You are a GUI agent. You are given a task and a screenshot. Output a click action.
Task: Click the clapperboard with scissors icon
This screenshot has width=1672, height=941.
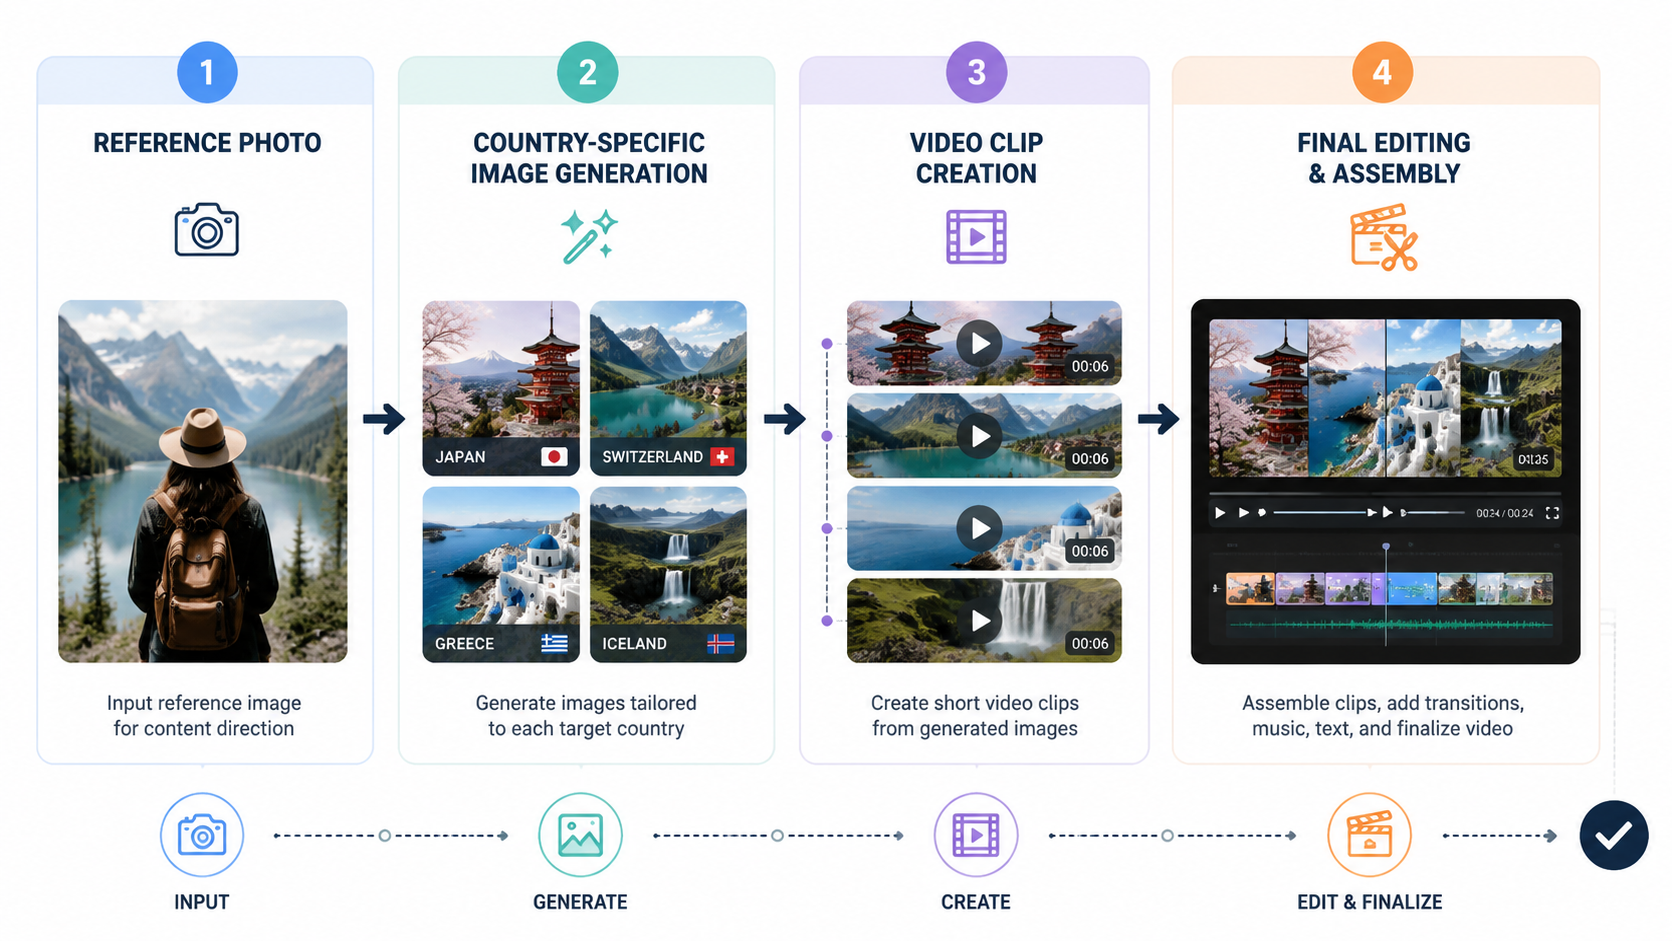click(x=1384, y=238)
